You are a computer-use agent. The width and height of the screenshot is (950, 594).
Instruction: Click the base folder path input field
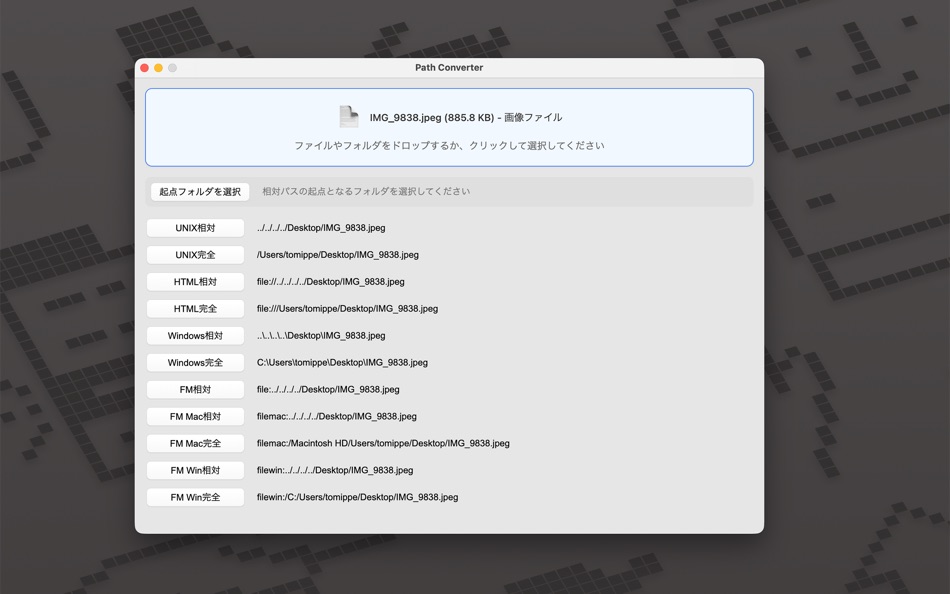pyautogui.click(x=500, y=191)
